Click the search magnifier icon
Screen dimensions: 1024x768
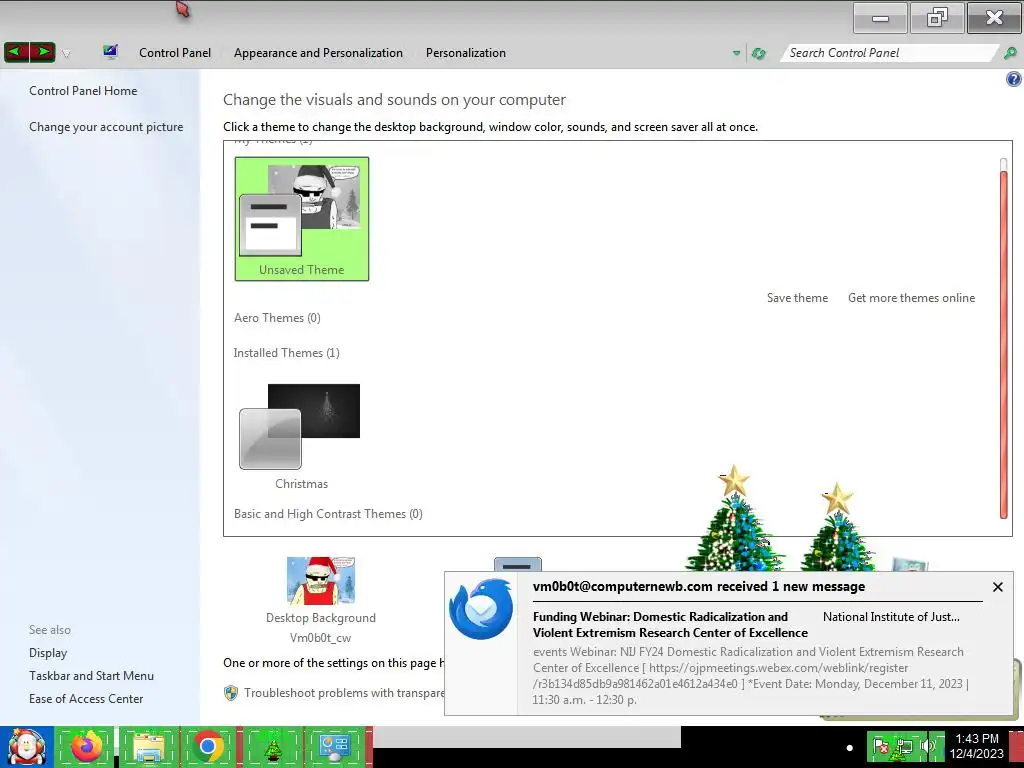tap(1010, 53)
